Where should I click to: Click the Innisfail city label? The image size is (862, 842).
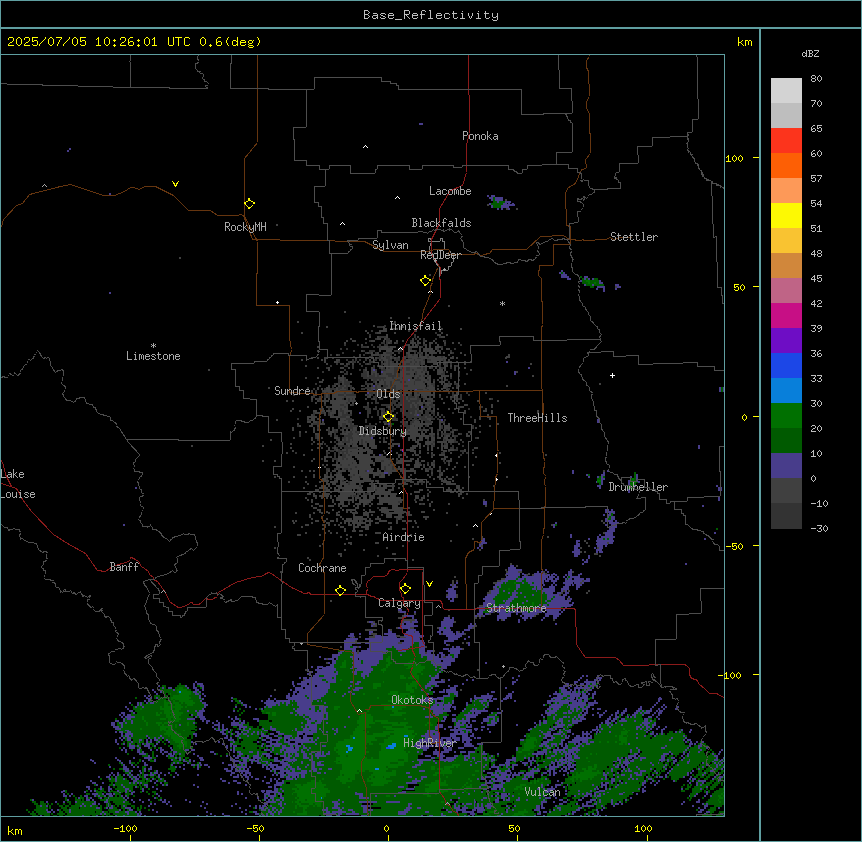(x=416, y=326)
